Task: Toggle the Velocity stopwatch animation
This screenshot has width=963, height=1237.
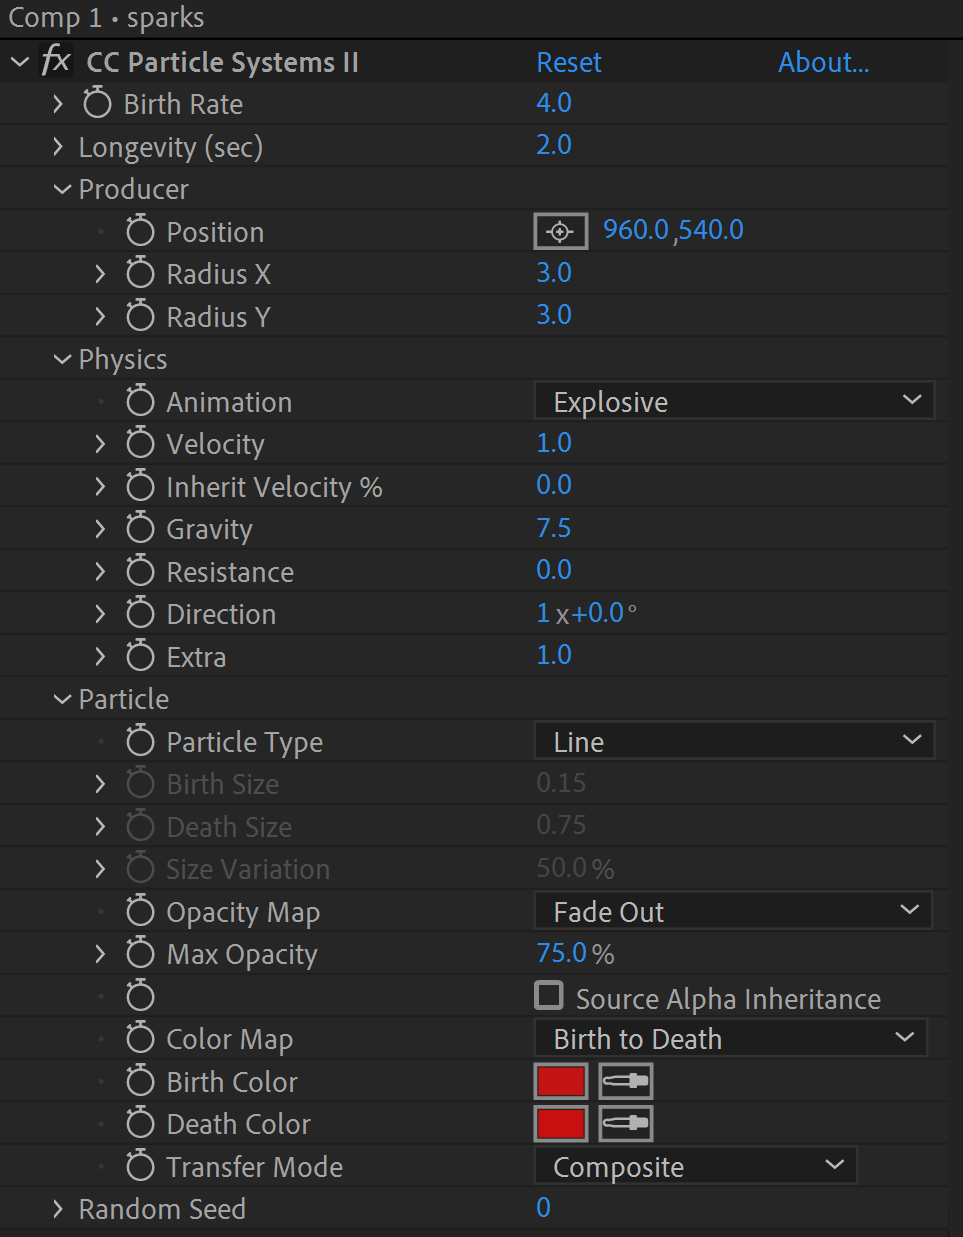Action: pyautogui.click(x=140, y=443)
